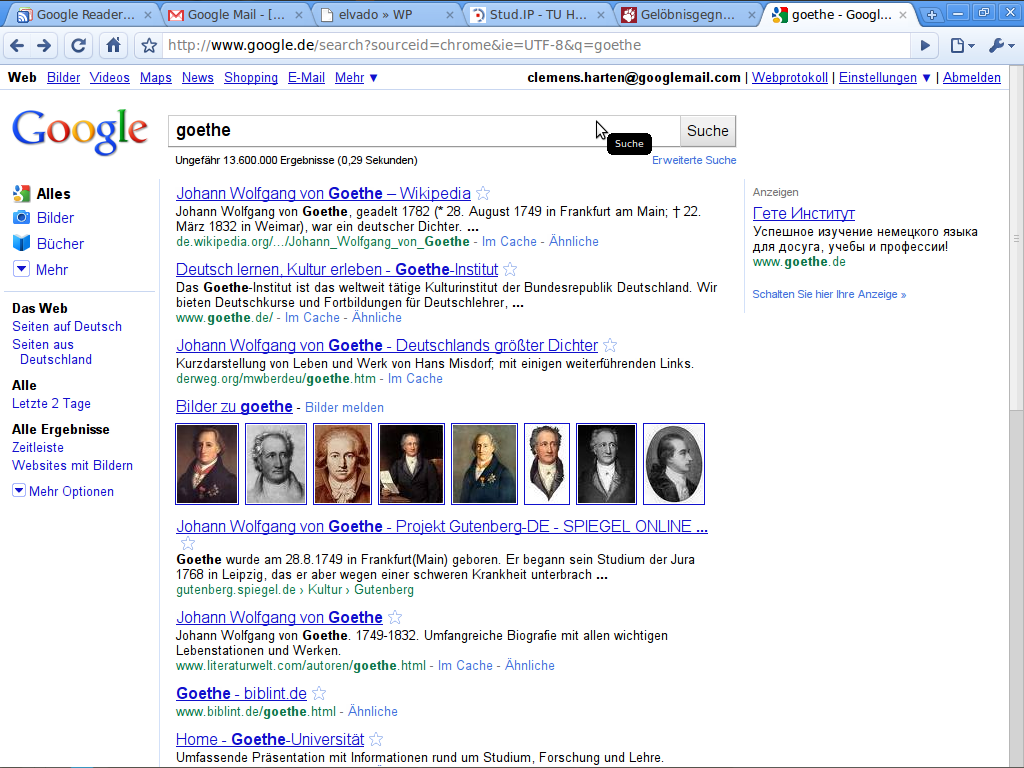Open the home page via house icon

click(x=114, y=45)
